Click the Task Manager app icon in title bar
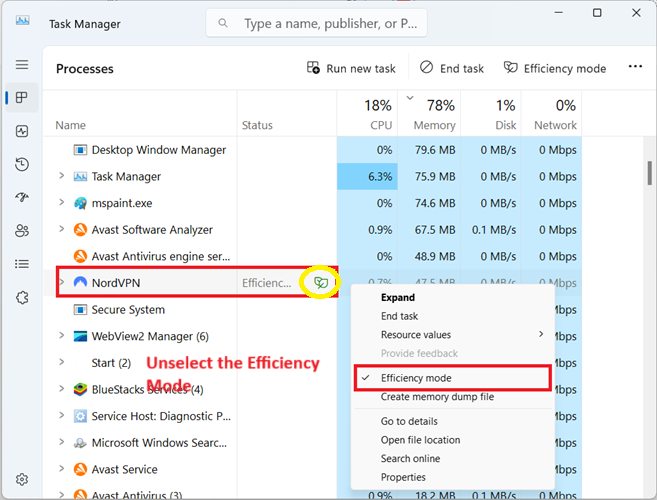The width and height of the screenshot is (657, 500). tap(23, 21)
